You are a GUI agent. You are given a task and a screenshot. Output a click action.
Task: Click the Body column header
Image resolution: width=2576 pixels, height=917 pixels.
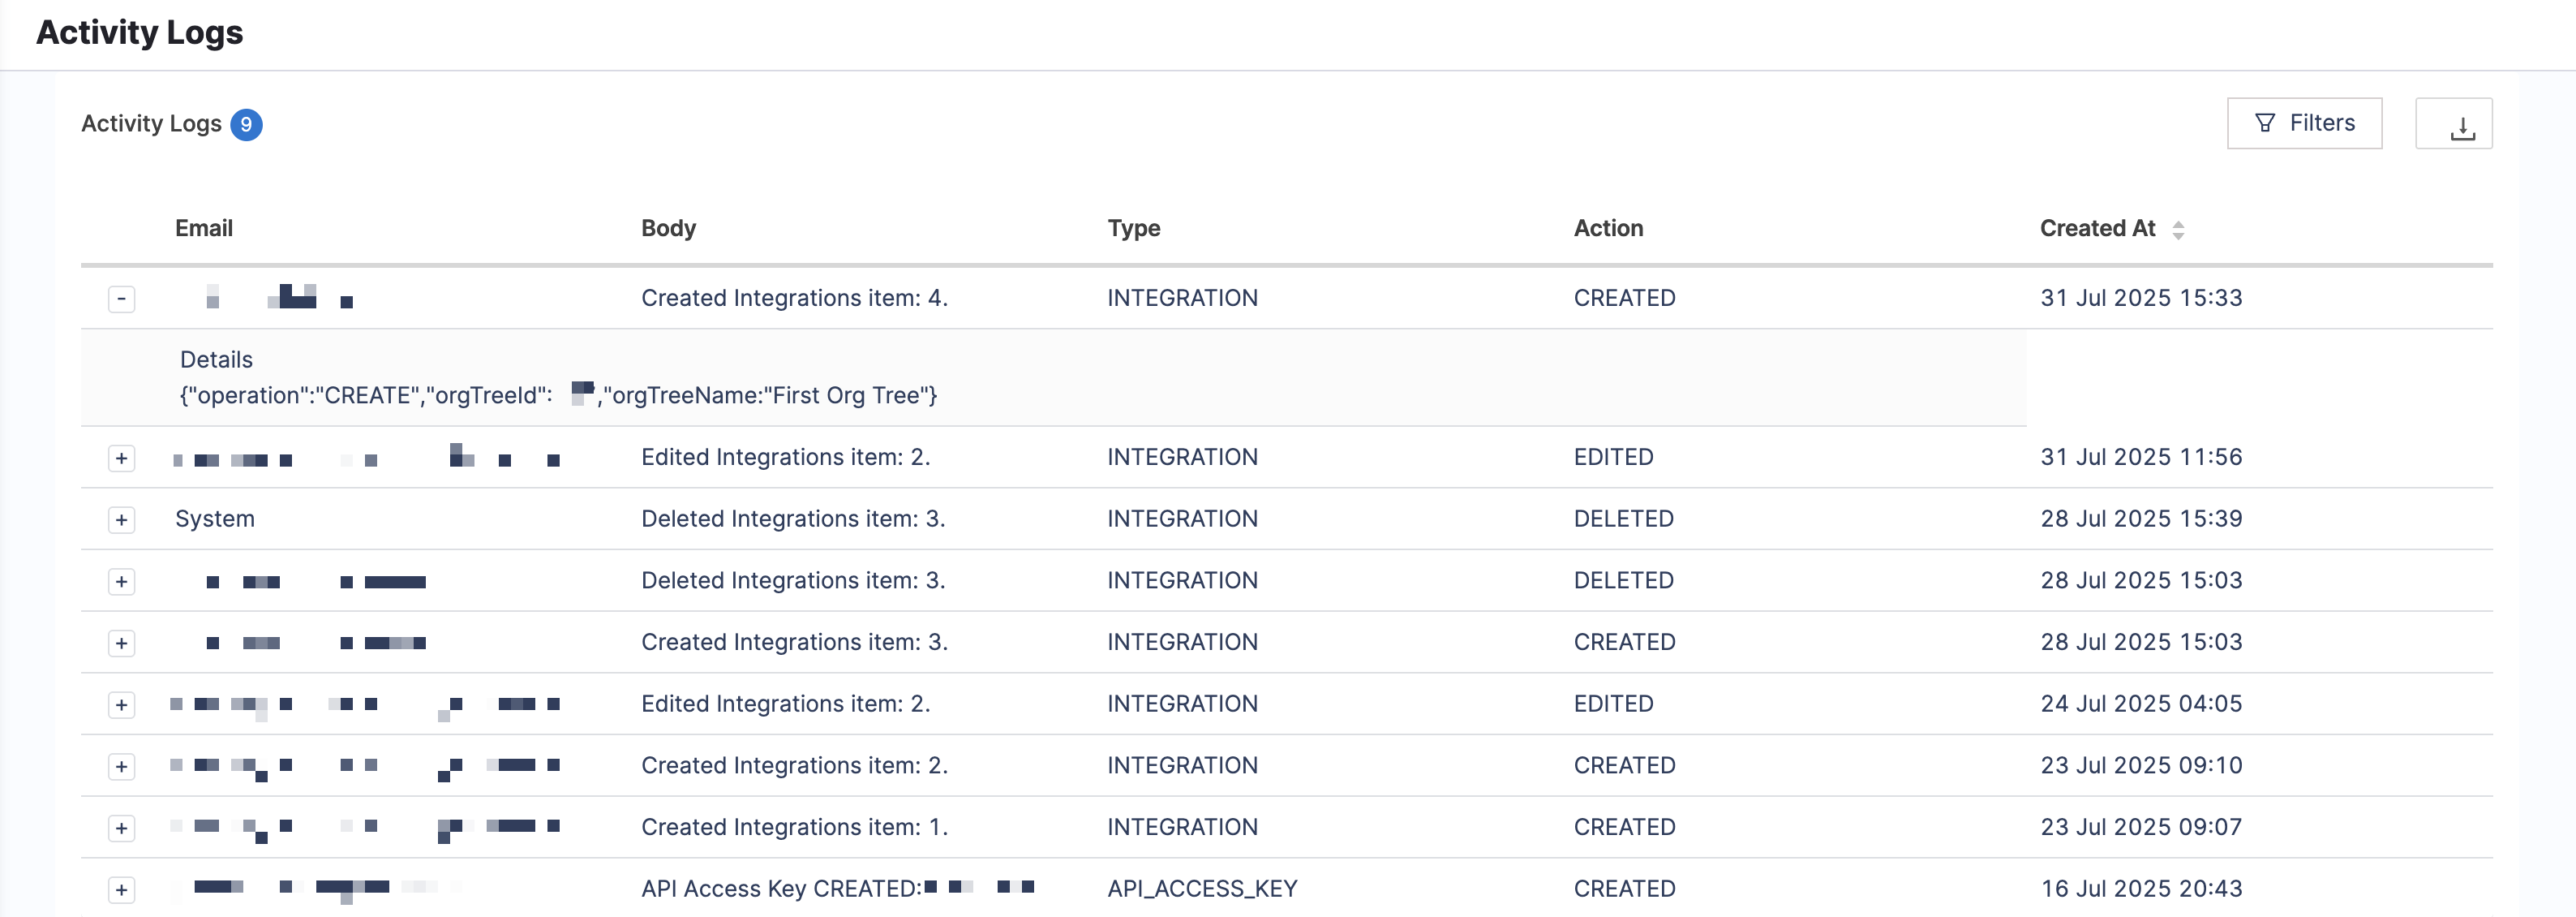[x=668, y=229]
